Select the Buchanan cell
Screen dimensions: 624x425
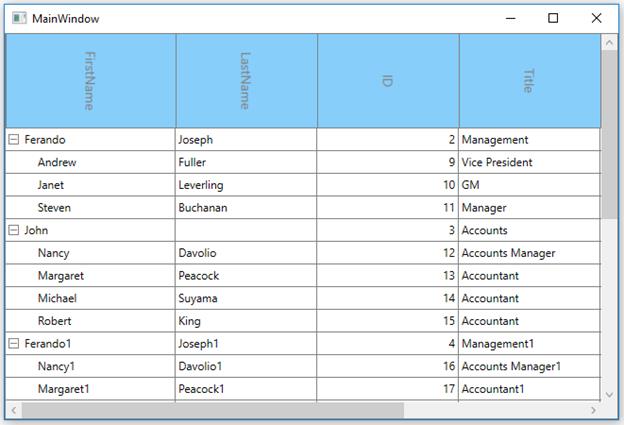(x=246, y=207)
